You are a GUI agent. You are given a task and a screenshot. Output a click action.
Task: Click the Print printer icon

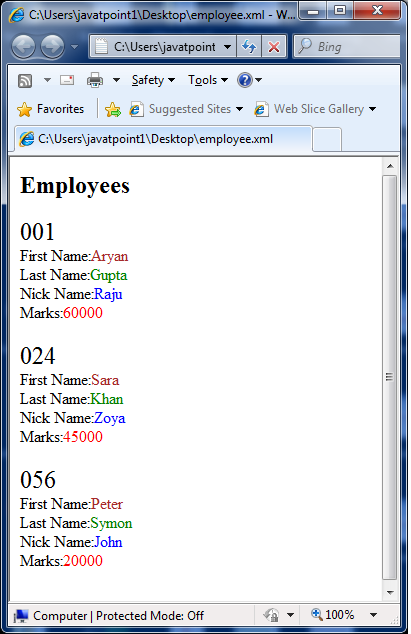pos(95,80)
